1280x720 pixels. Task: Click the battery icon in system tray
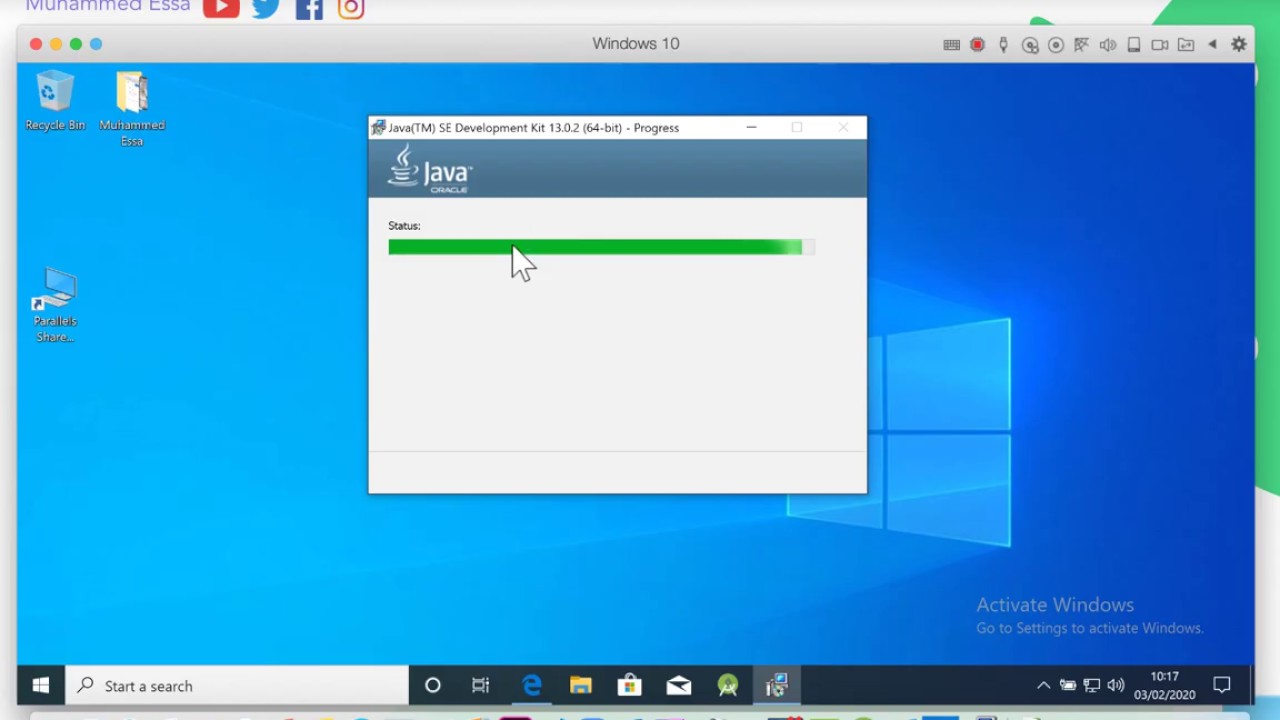point(1068,686)
